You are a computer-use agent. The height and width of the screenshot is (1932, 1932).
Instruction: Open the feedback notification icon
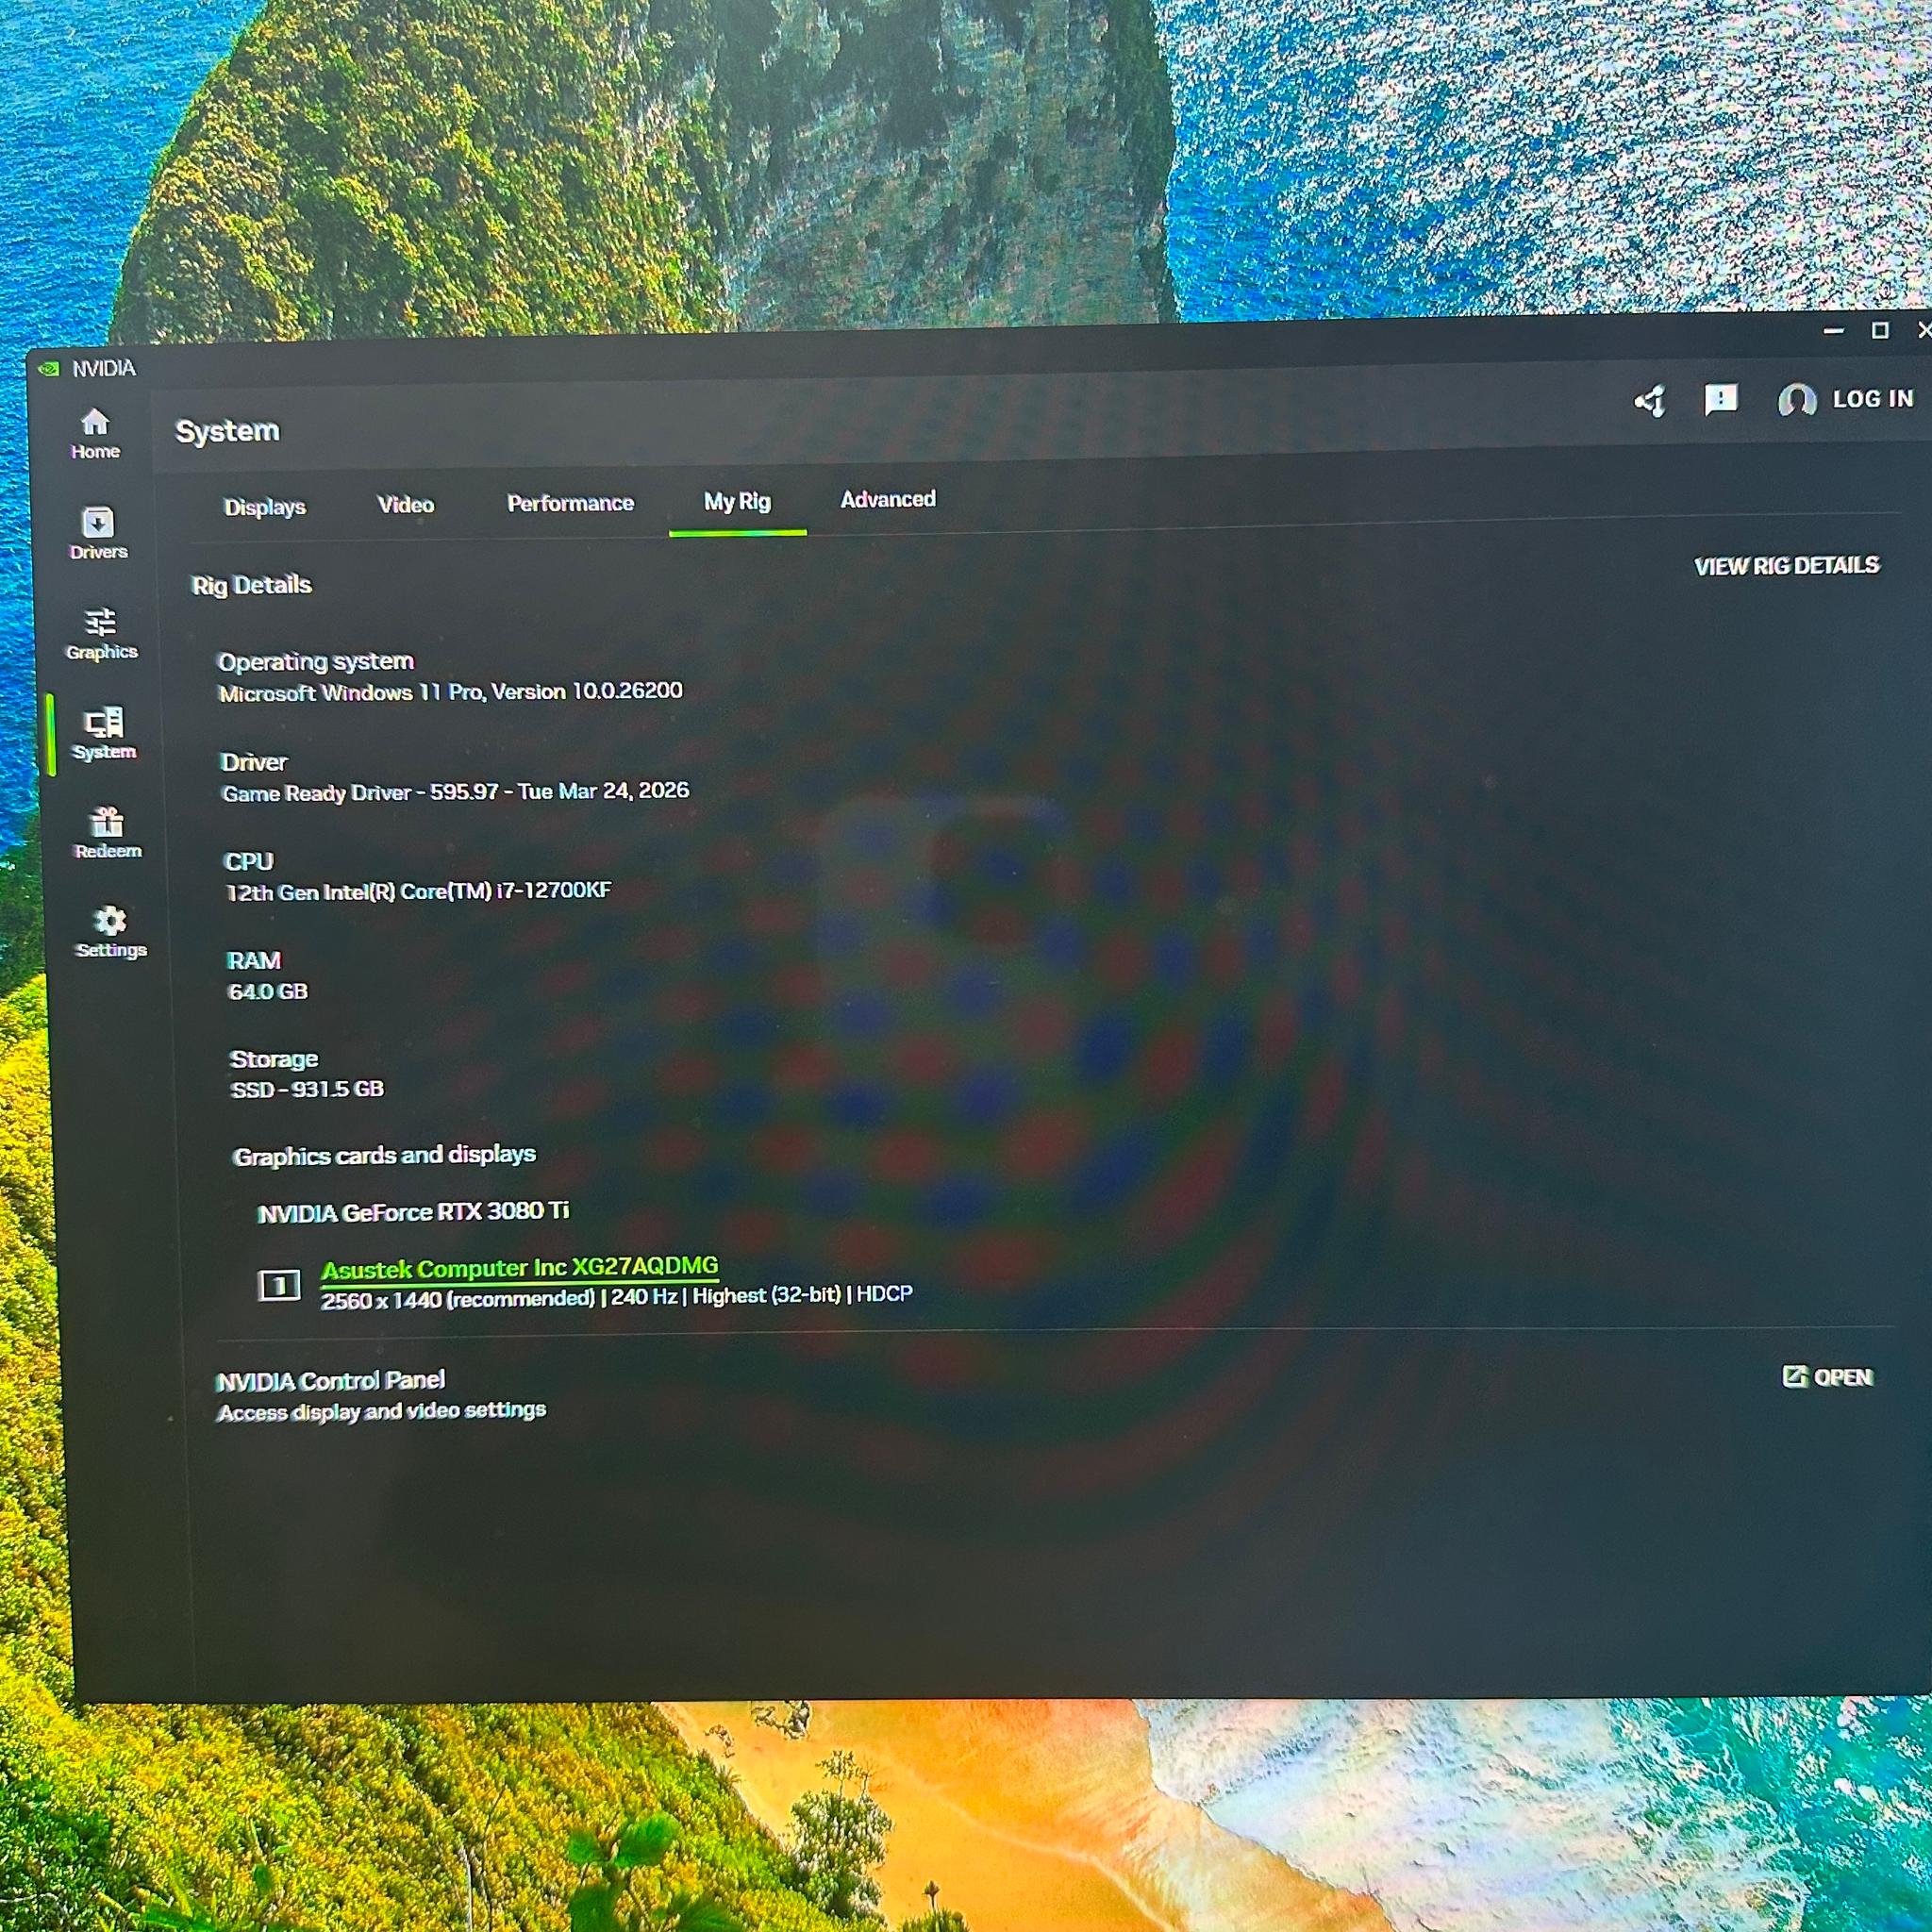[1721, 400]
